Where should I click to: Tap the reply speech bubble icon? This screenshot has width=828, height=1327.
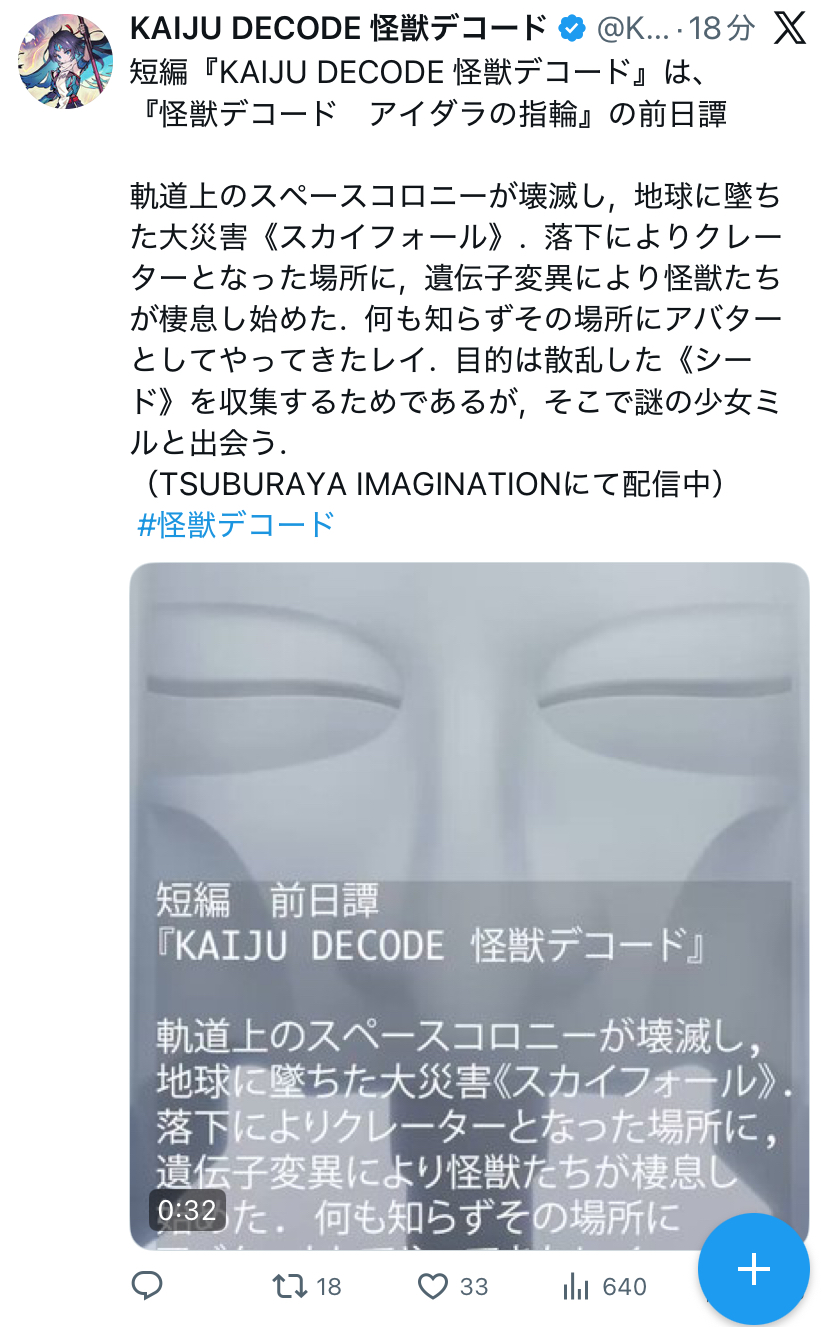(x=148, y=1286)
